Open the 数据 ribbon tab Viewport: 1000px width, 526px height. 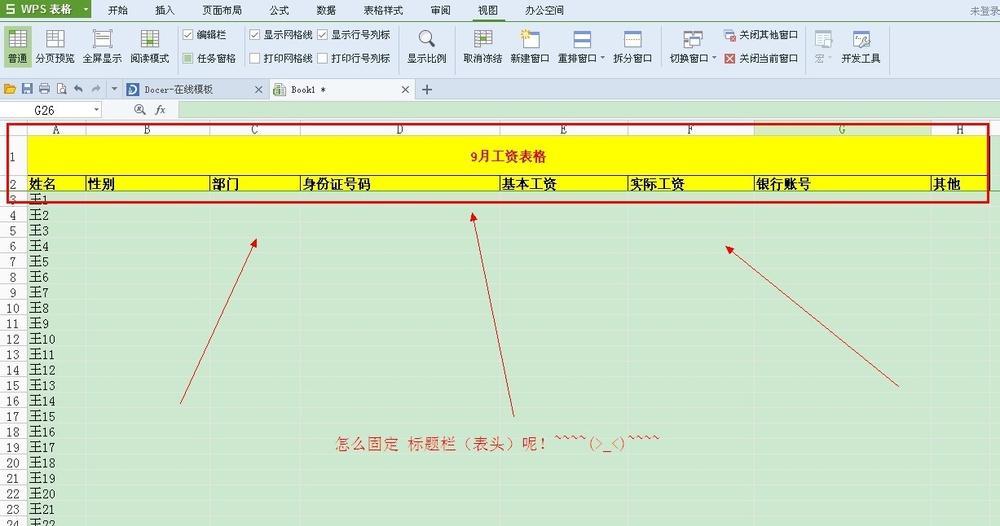pos(326,10)
